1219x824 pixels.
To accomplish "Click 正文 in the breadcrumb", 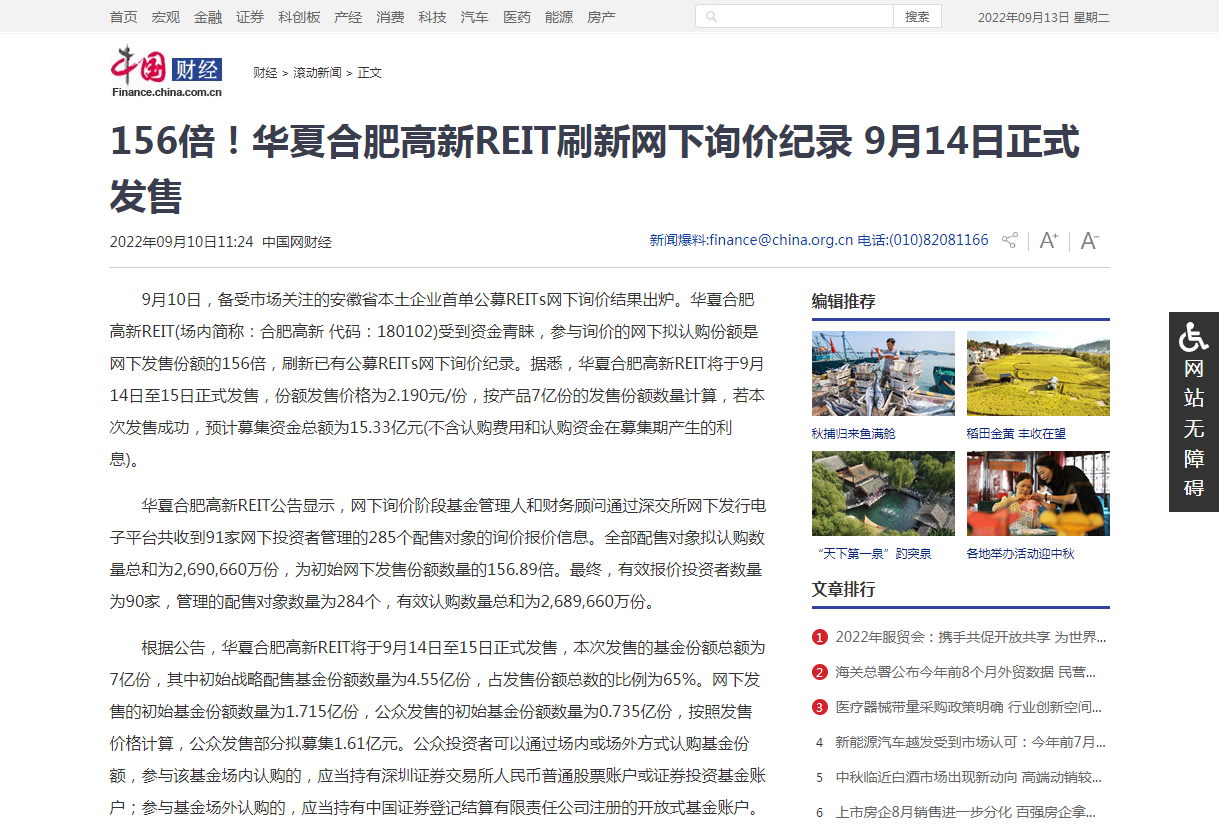I will [x=369, y=73].
